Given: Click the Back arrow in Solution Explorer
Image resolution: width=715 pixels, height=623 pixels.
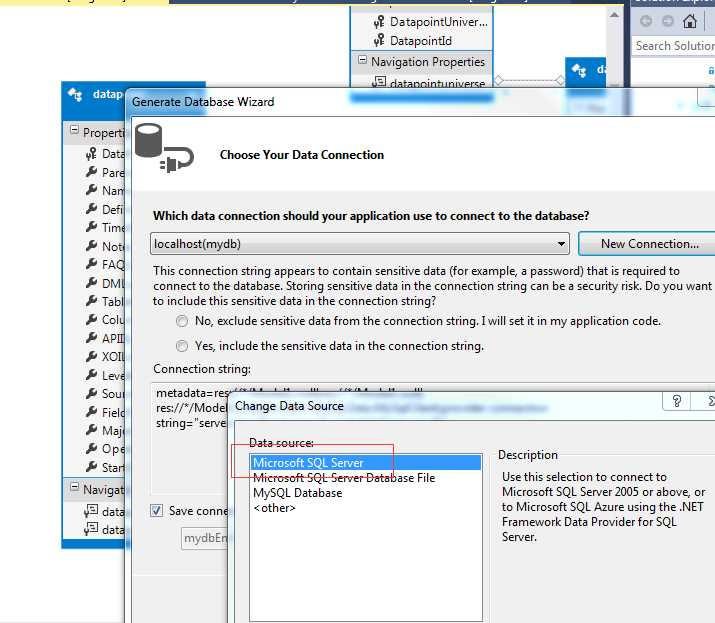Looking at the screenshot, I should pyautogui.click(x=646, y=21).
